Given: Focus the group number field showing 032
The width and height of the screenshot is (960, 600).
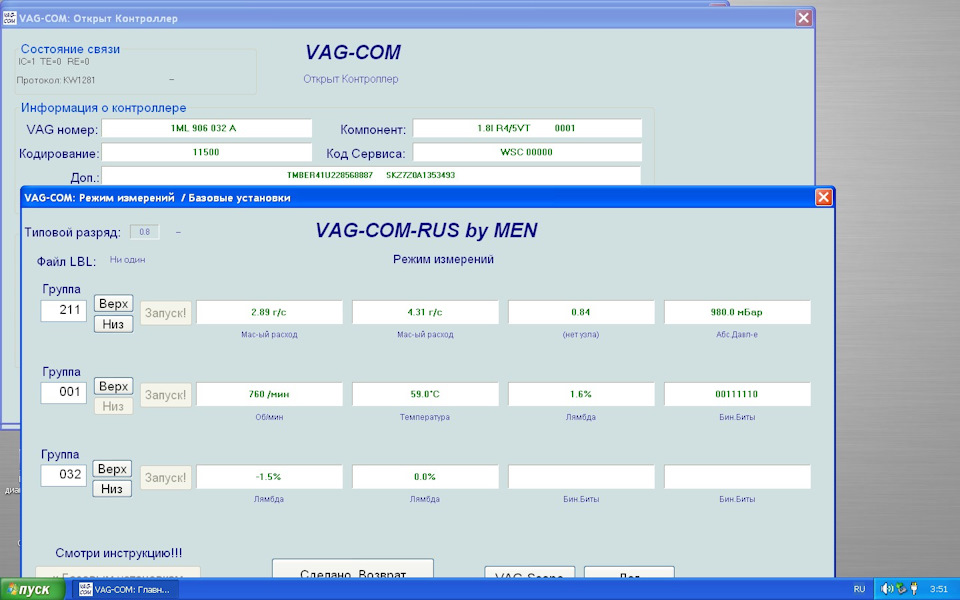Looking at the screenshot, I should pyautogui.click(x=64, y=475).
